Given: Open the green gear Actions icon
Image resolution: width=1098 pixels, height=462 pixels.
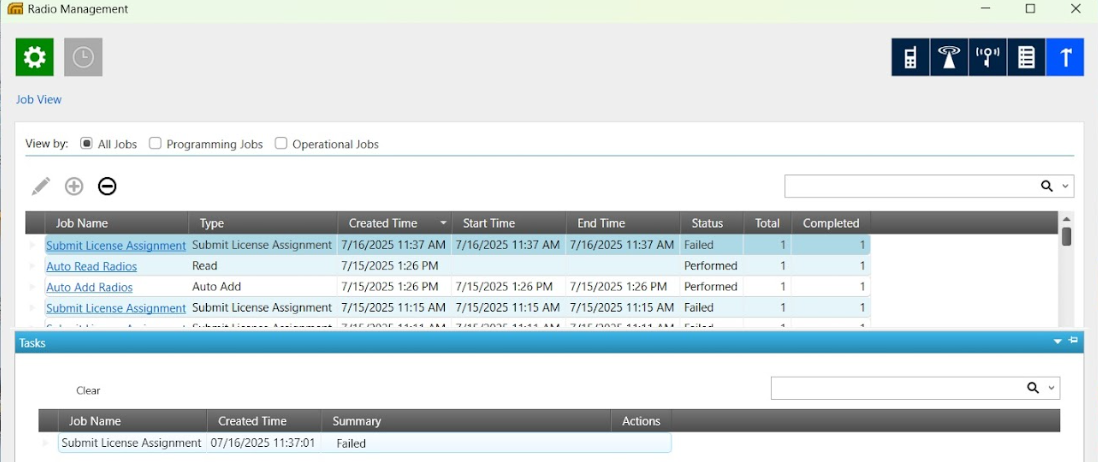Looking at the screenshot, I should [35, 57].
